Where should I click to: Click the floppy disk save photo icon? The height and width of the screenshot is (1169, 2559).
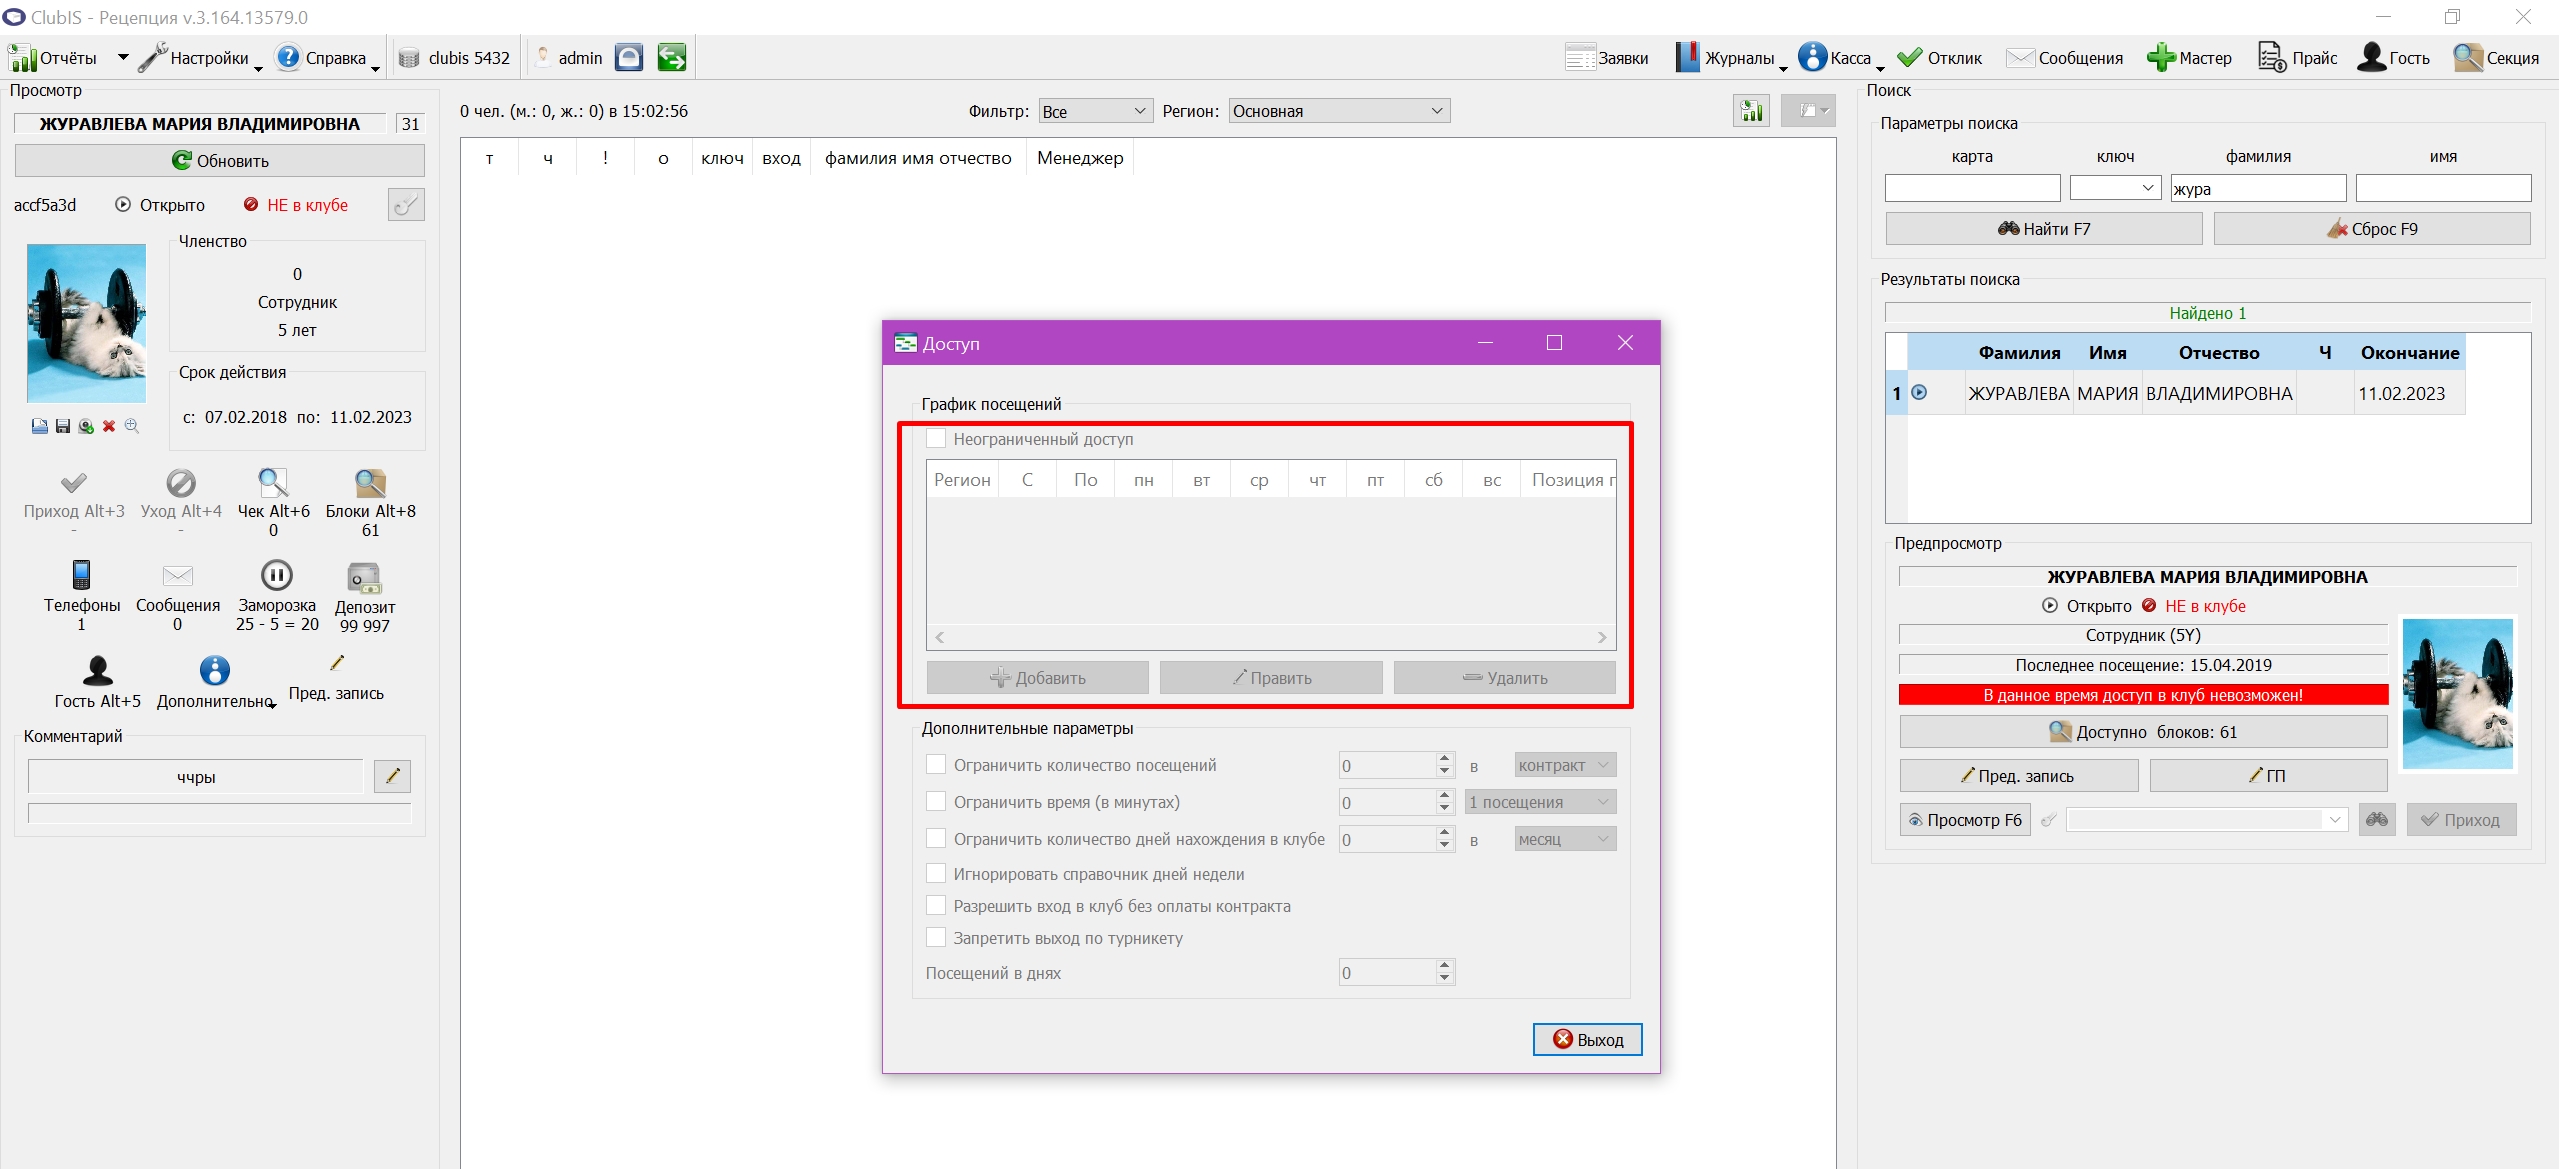point(63,426)
